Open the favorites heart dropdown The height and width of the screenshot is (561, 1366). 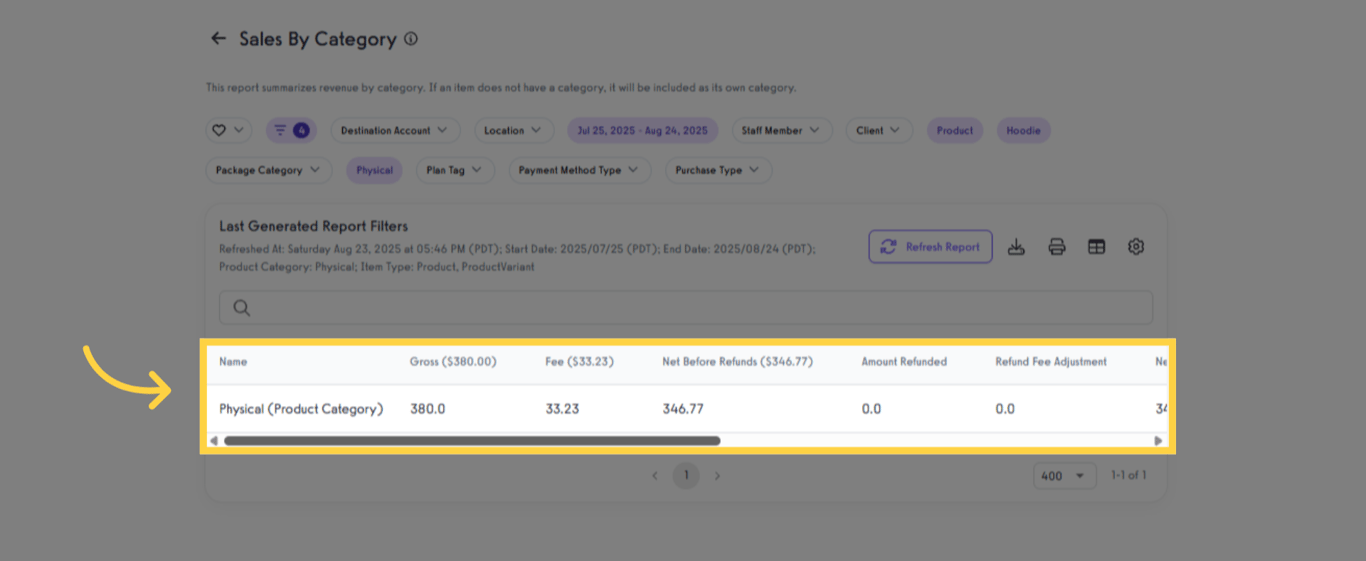pos(228,130)
